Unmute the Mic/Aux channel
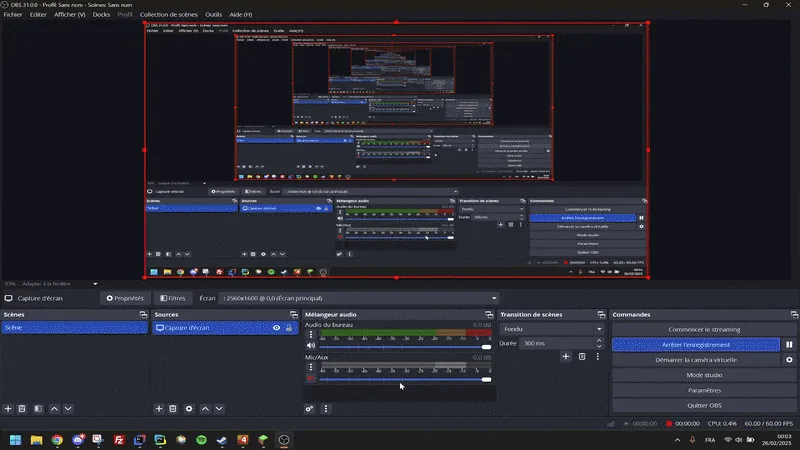Viewport: 800px width, 450px height. click(x=311, y=379)
